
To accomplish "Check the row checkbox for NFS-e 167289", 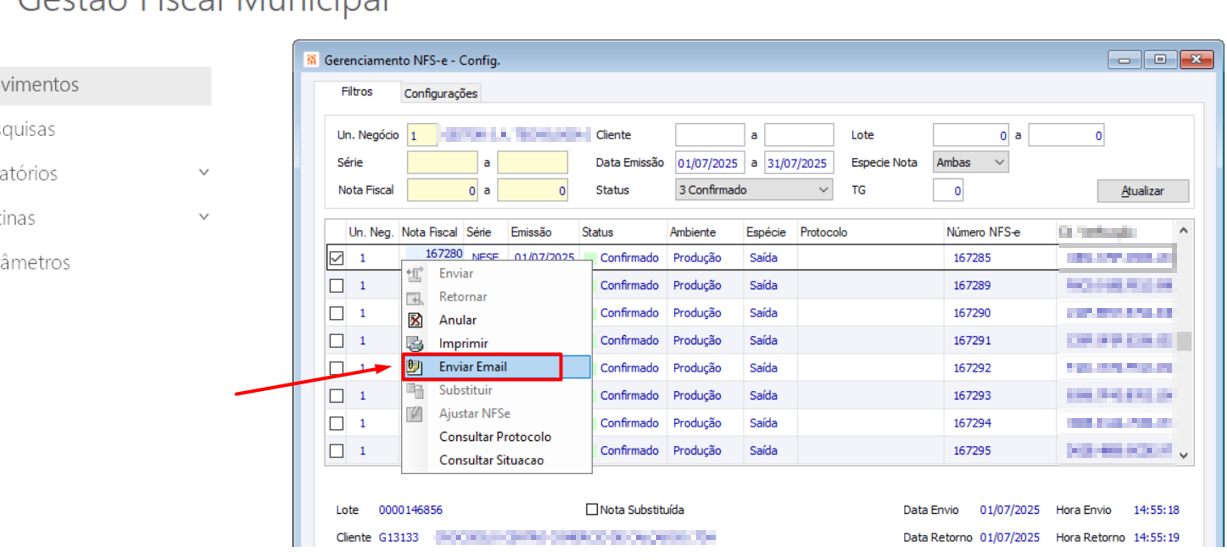I will click(337, 285).
